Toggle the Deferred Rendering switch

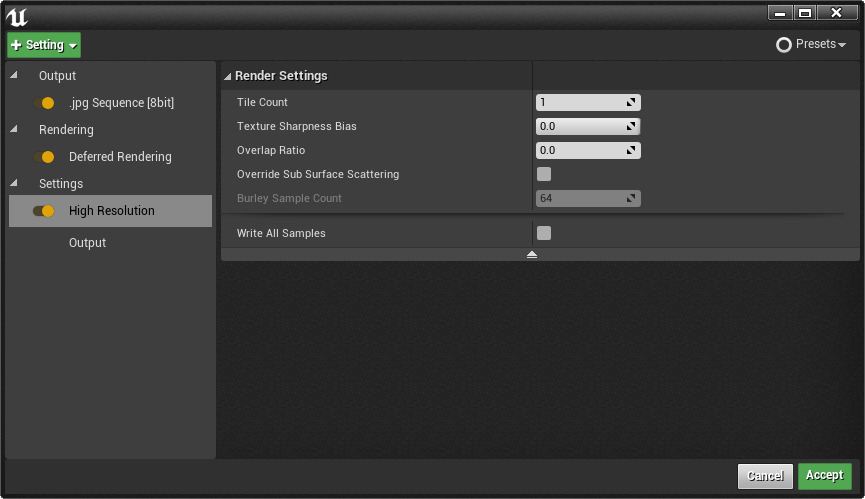[x=44, y=157]
